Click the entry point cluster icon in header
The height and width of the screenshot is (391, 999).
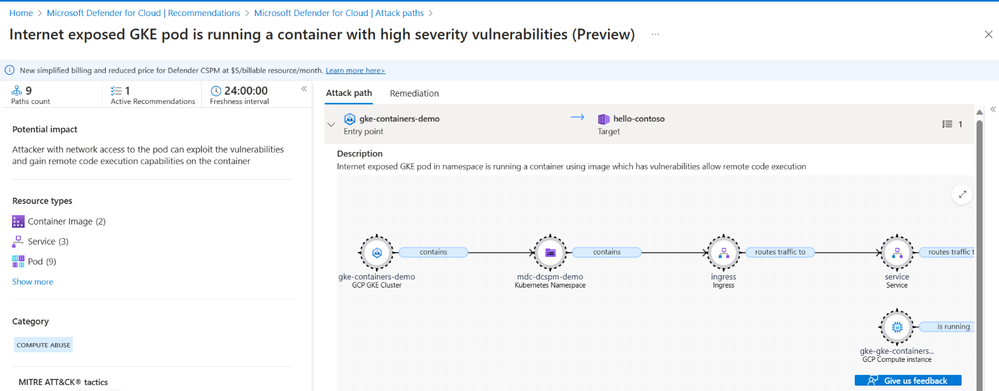pos(349,119)
